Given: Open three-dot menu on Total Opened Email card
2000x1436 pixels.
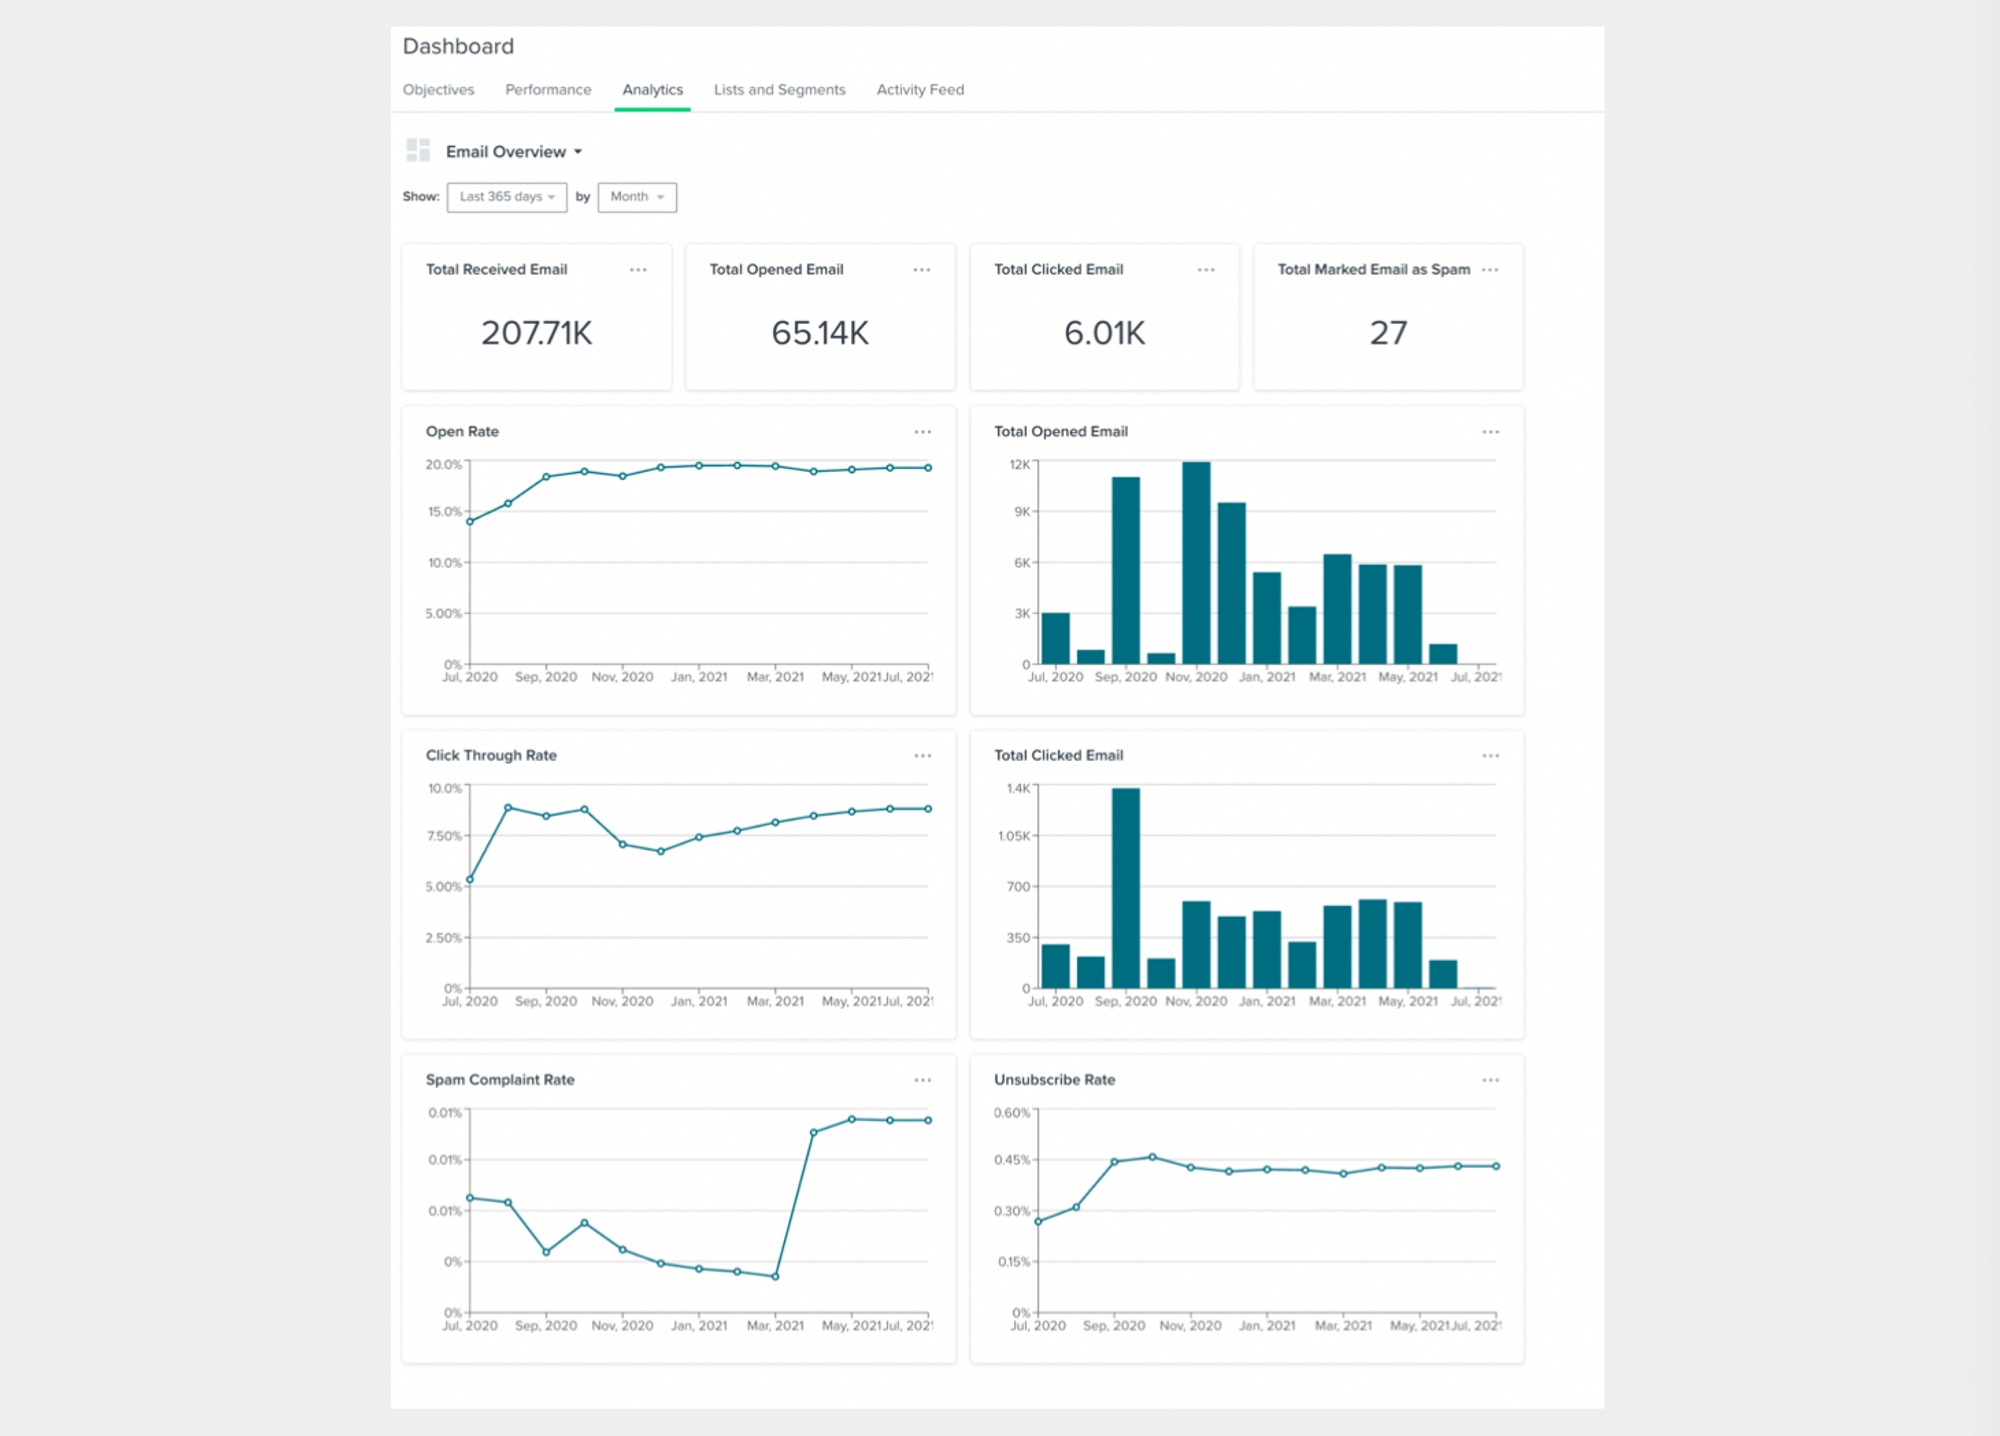Looking at the screenshot, I should (x=922, y=270).
